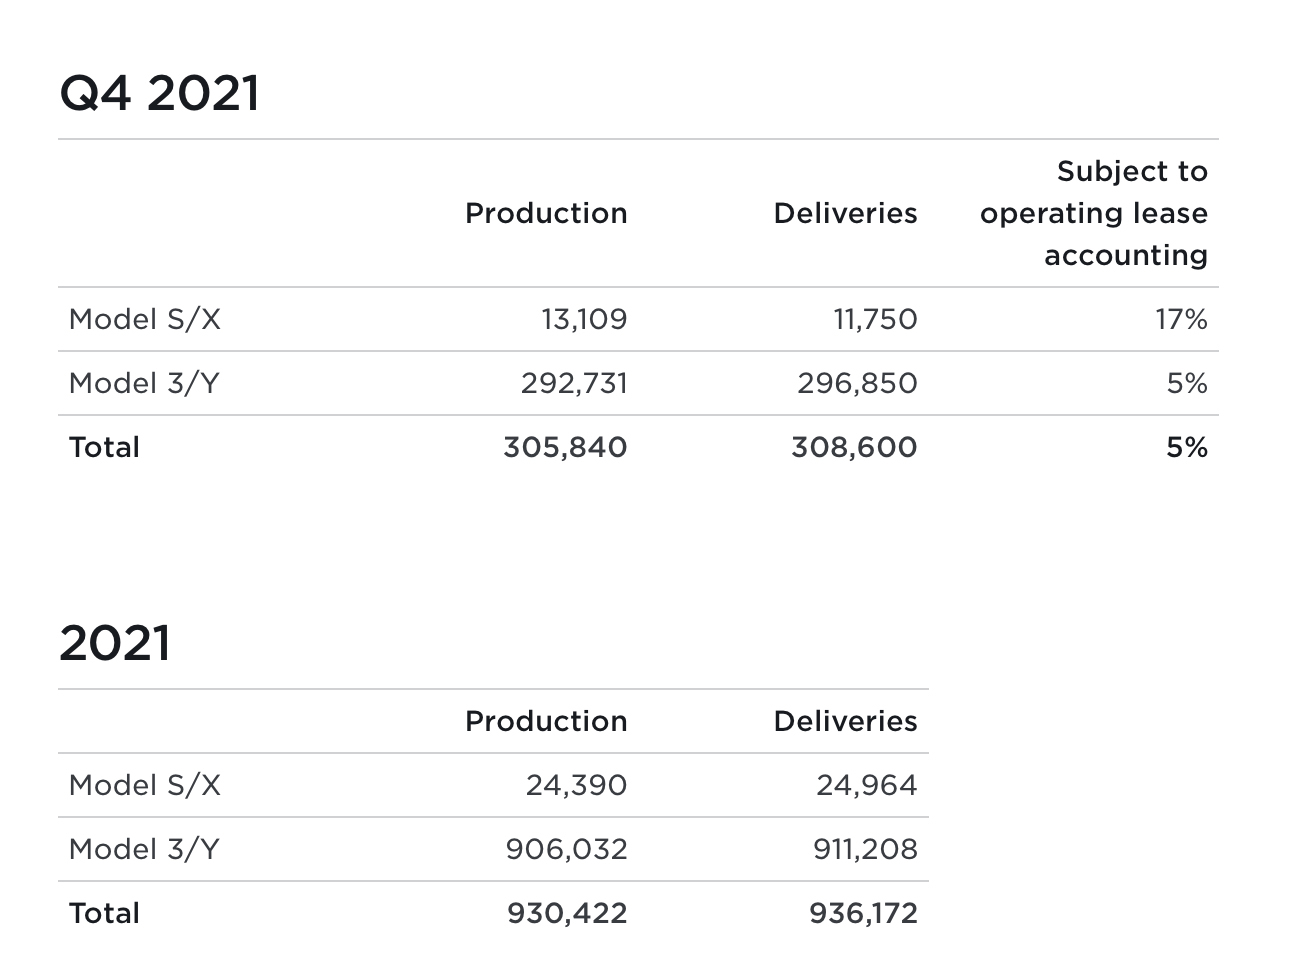The image size is (1308, 972).
Task: Select the 906,032 production figure
Action: [x=566, y=849]
